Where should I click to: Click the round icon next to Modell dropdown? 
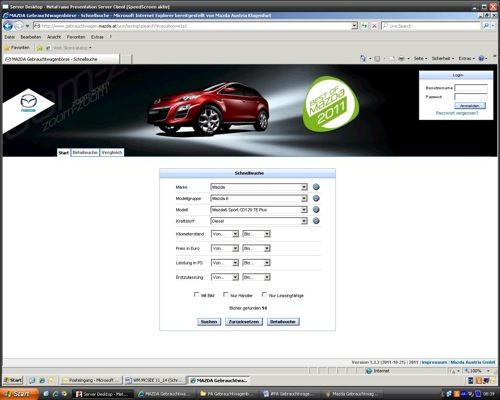[316, 210]
